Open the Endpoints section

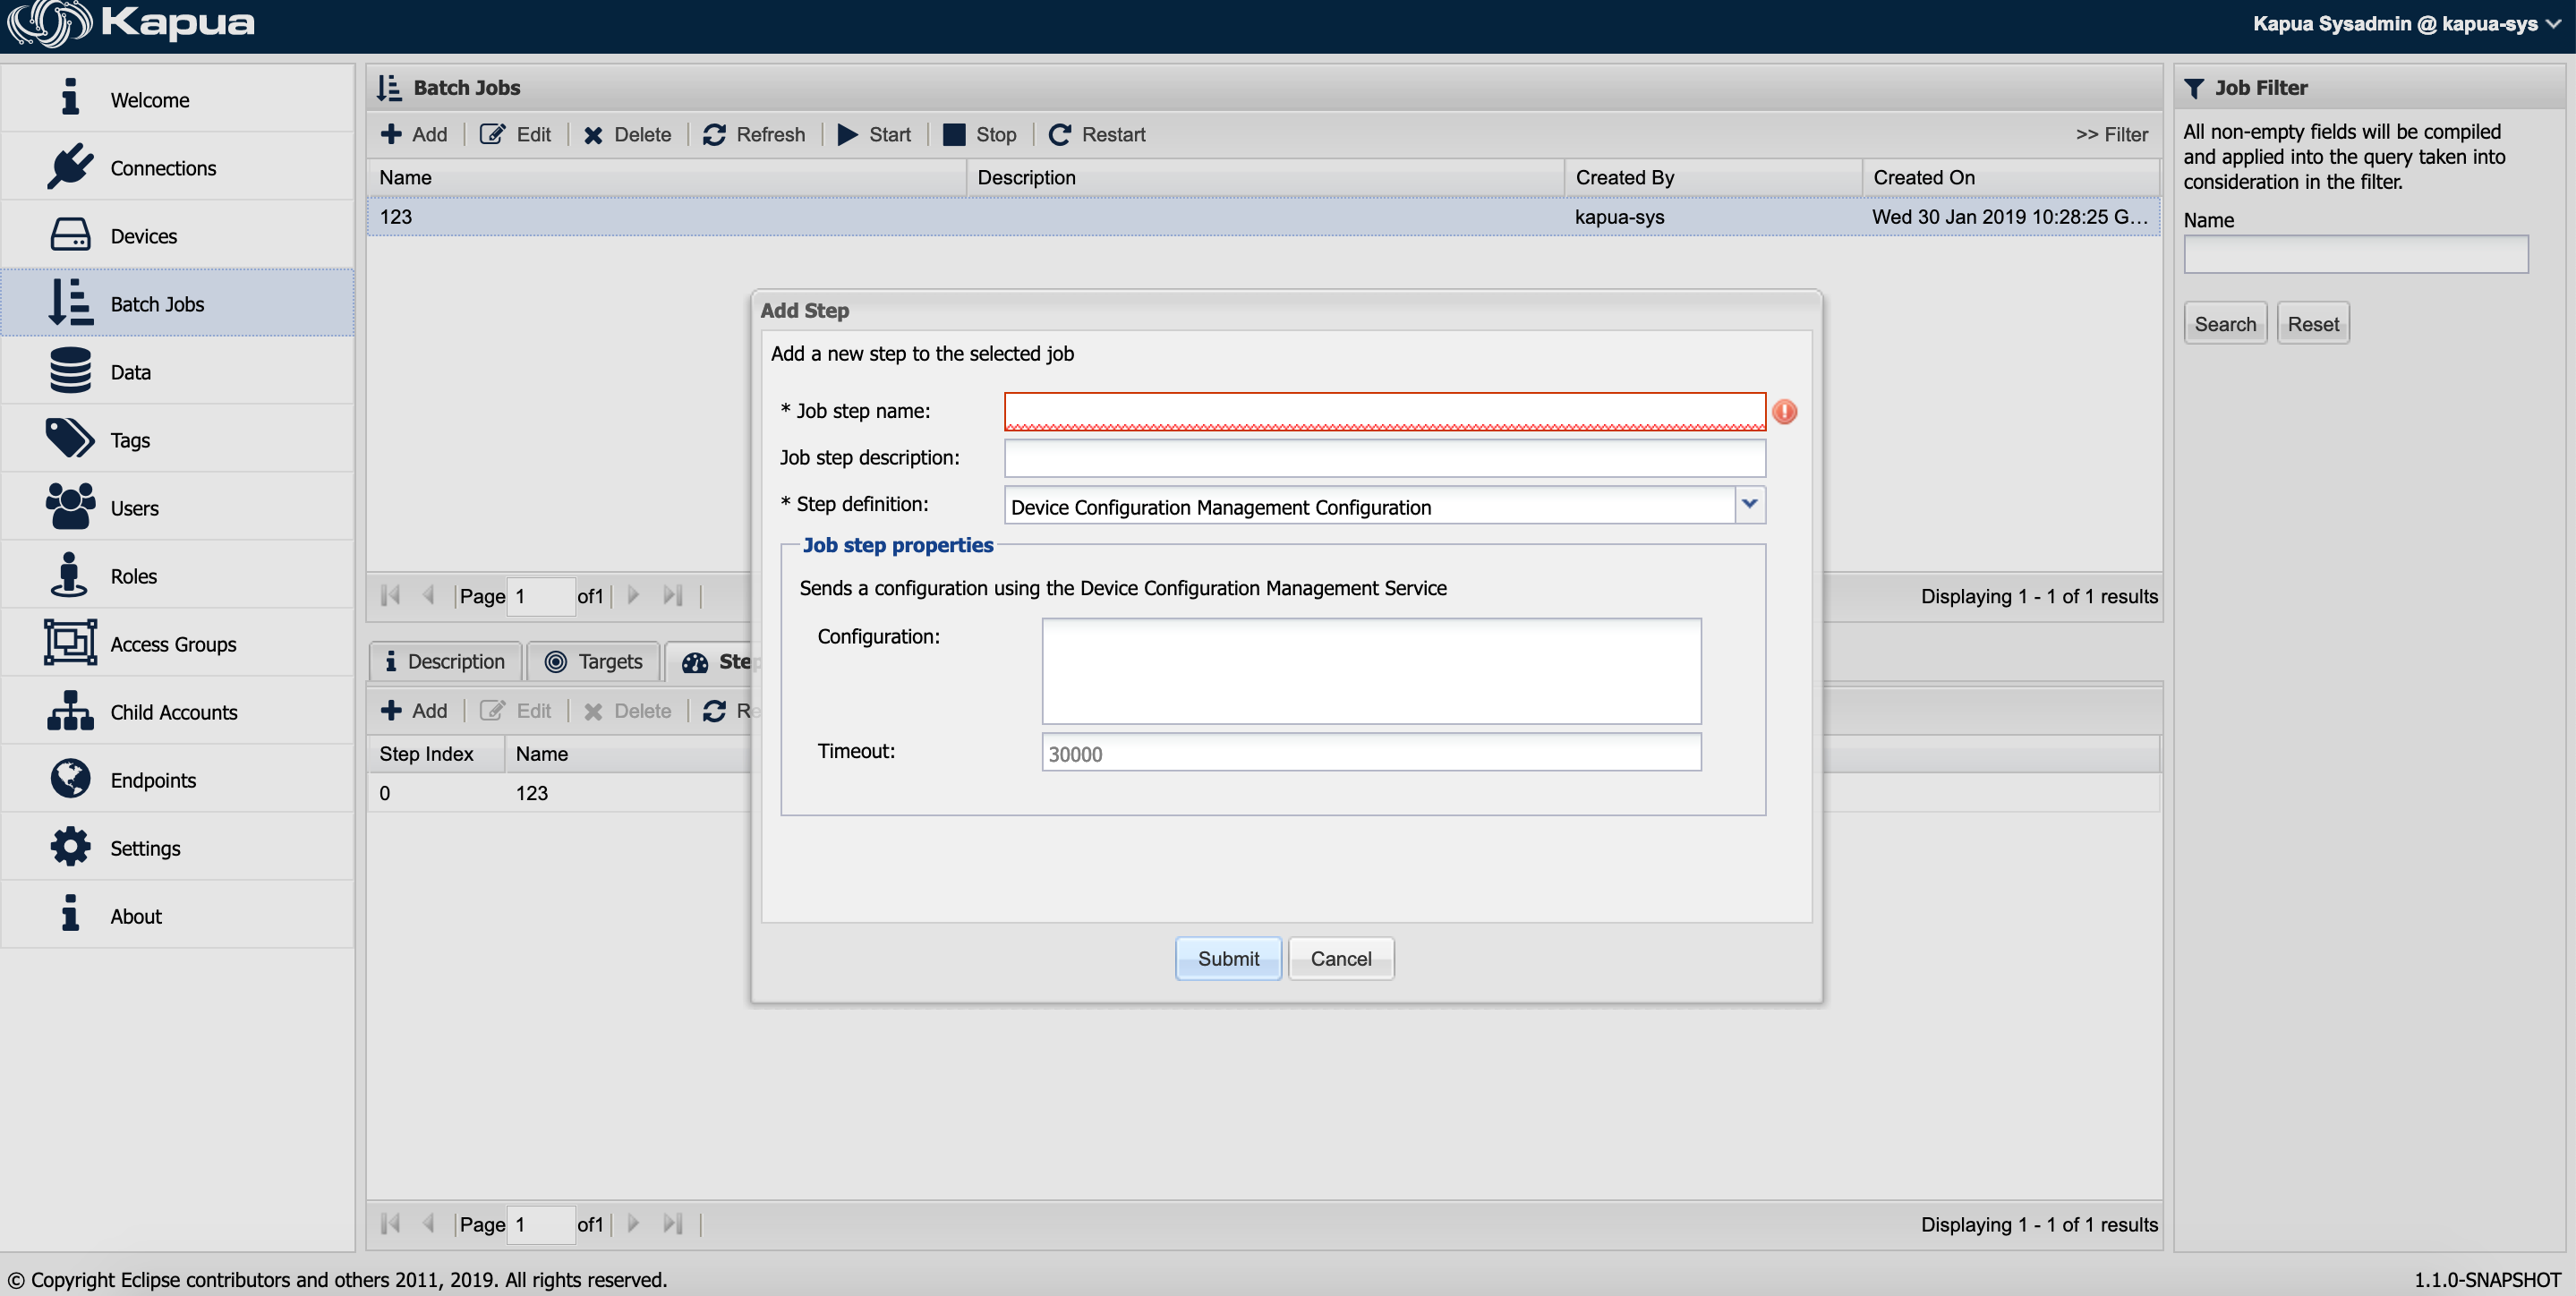[152, 780]
